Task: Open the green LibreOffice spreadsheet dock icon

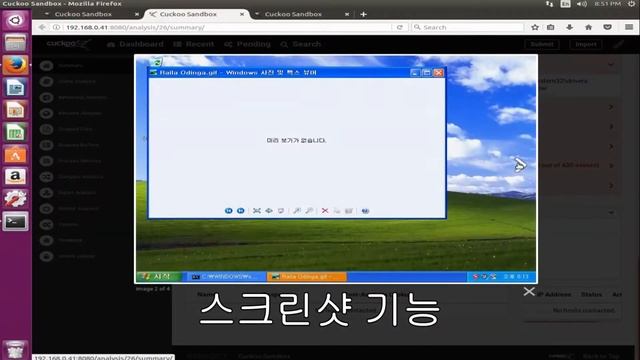Action: pos(15,133)
